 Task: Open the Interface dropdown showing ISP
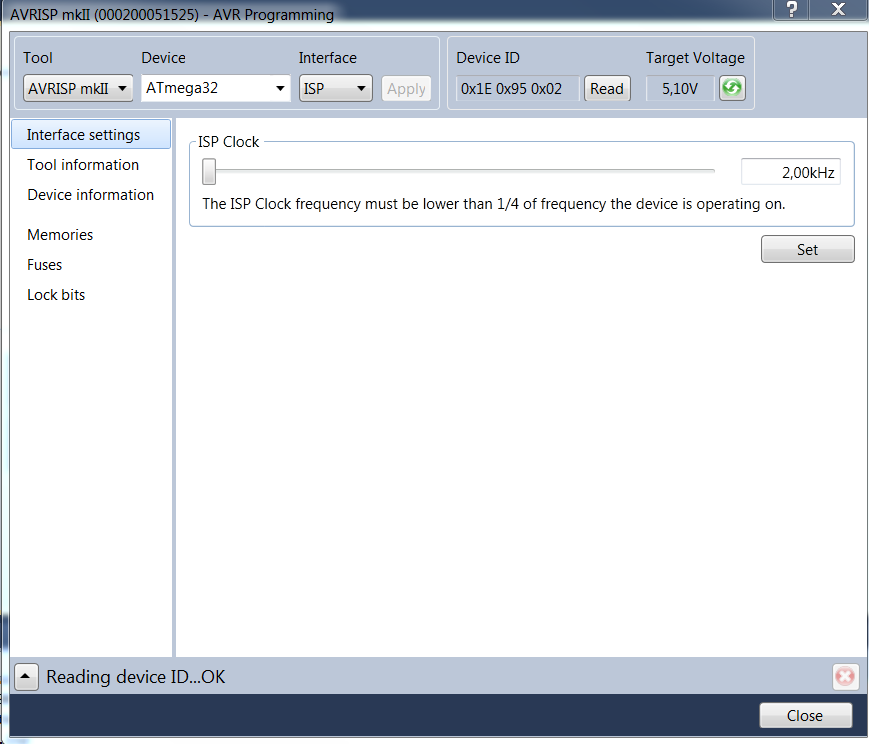click(x=335, y=88)
